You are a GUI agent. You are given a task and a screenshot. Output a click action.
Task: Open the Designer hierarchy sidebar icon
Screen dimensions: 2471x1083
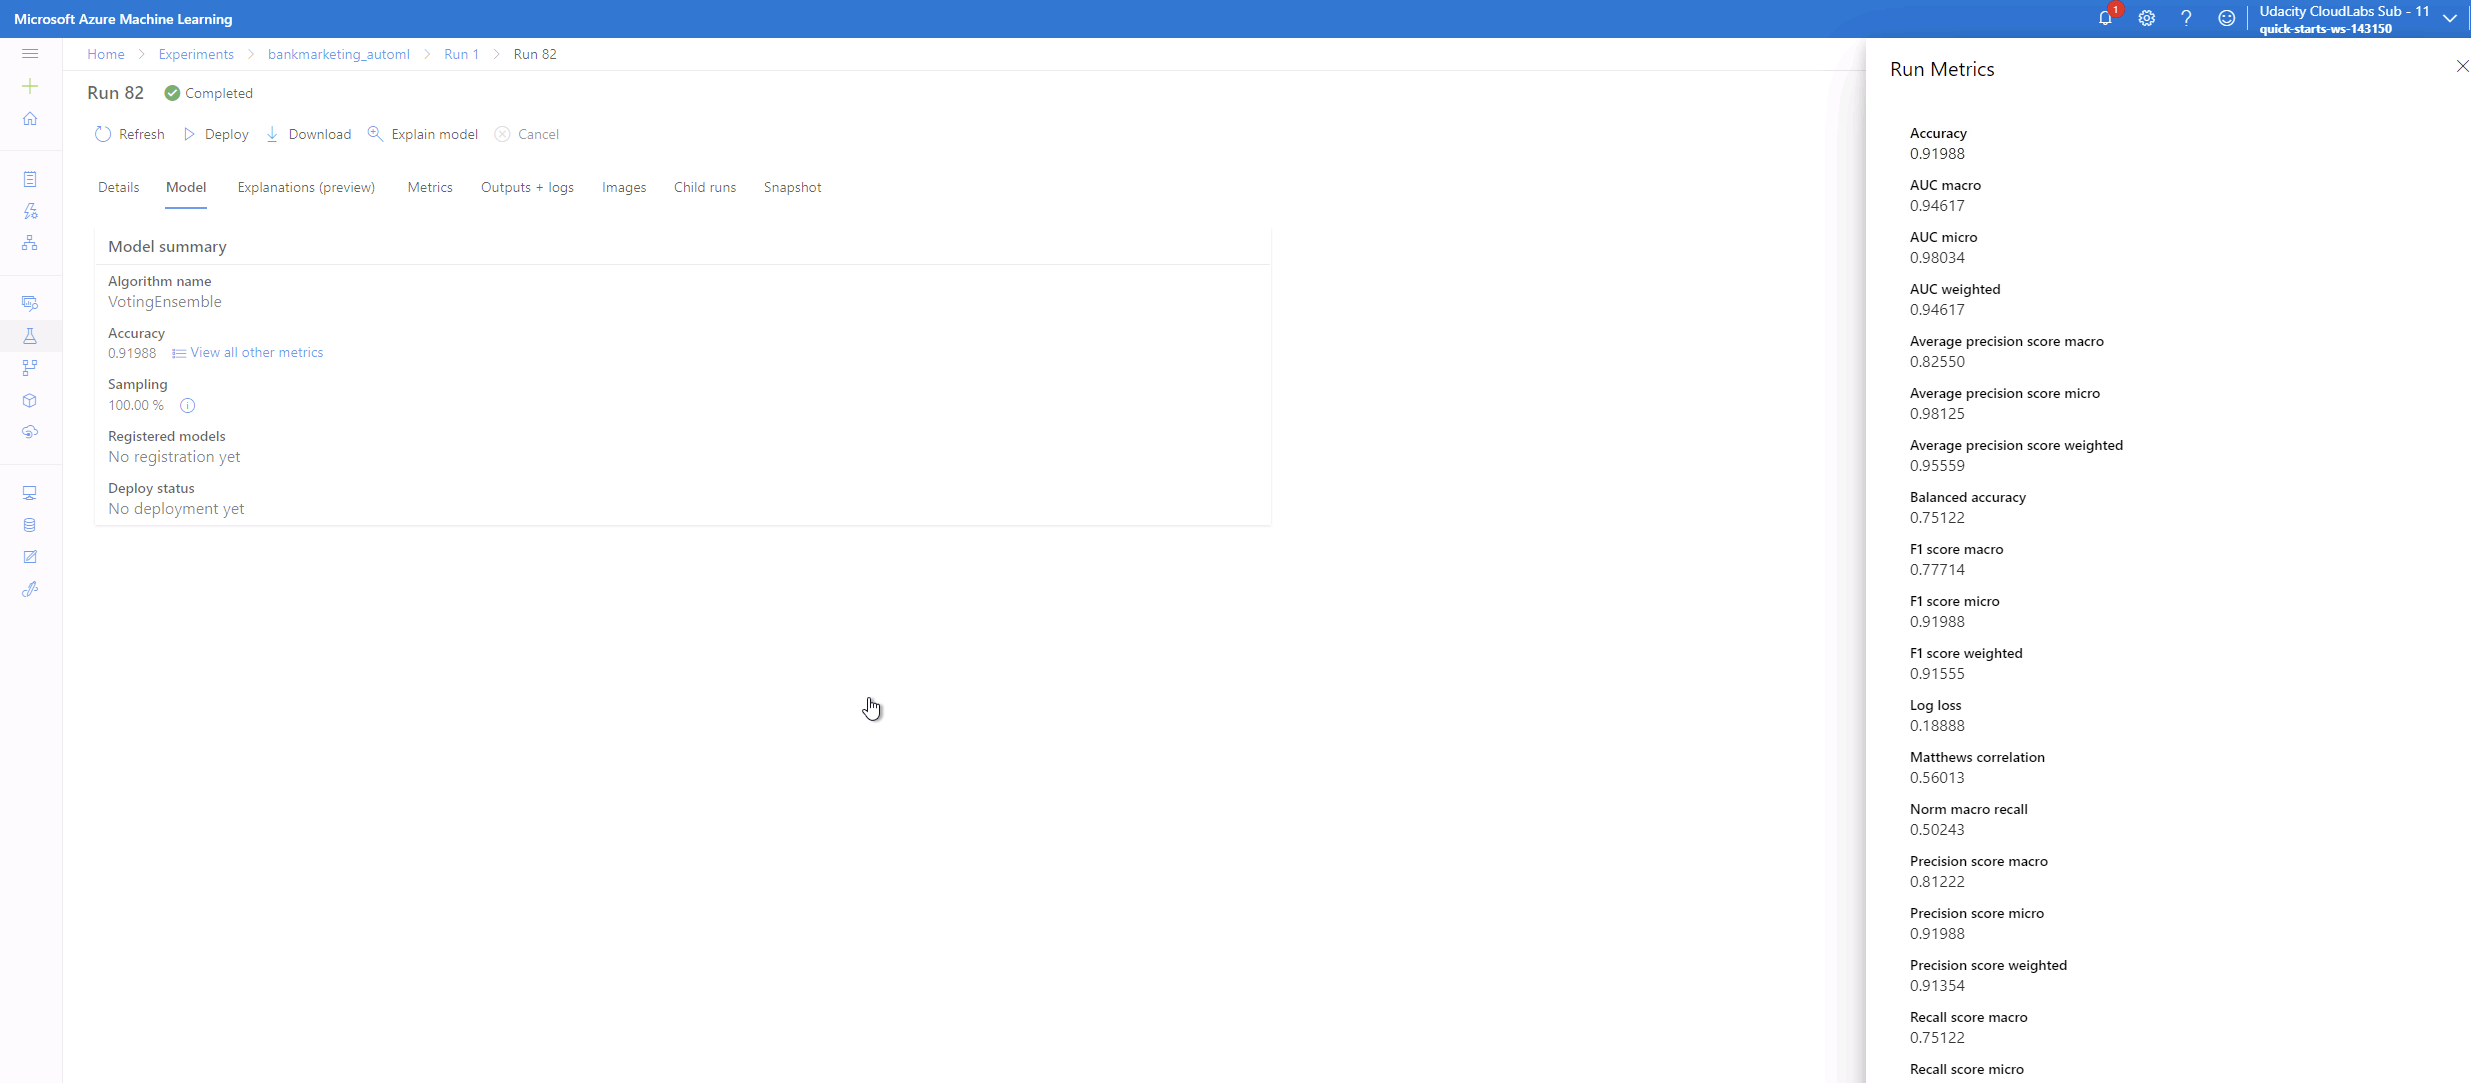click(30, 243)
